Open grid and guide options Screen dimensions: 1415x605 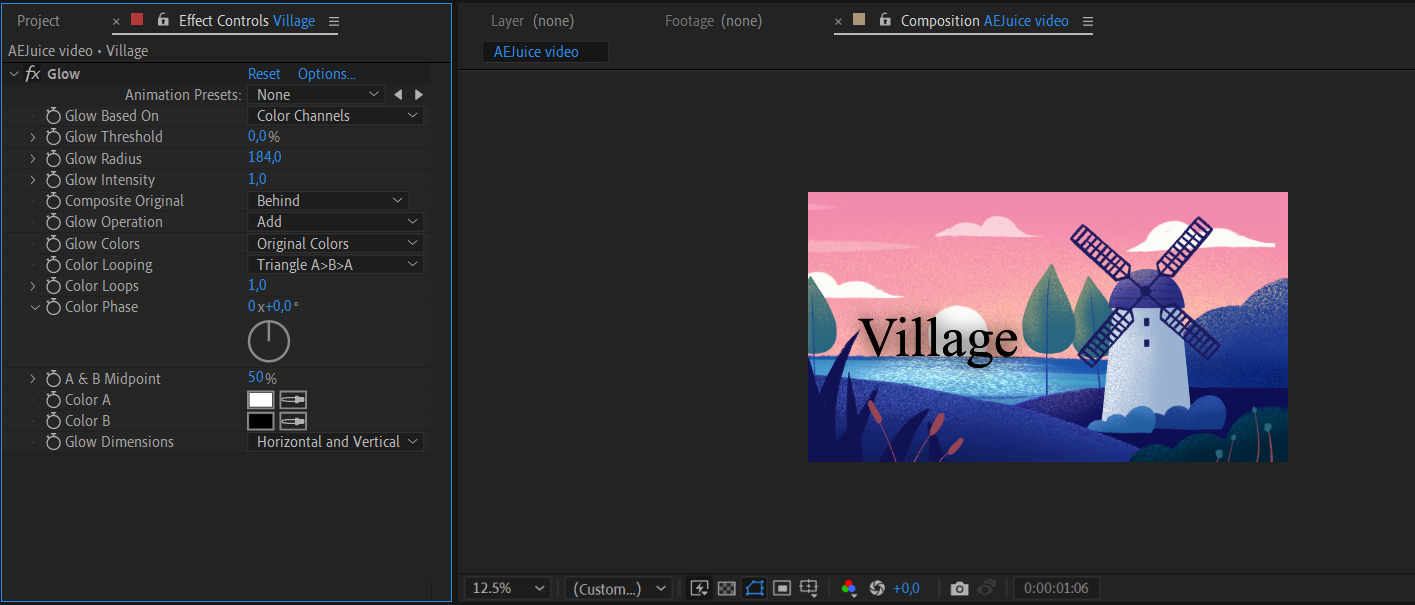[x=810, y=588]
